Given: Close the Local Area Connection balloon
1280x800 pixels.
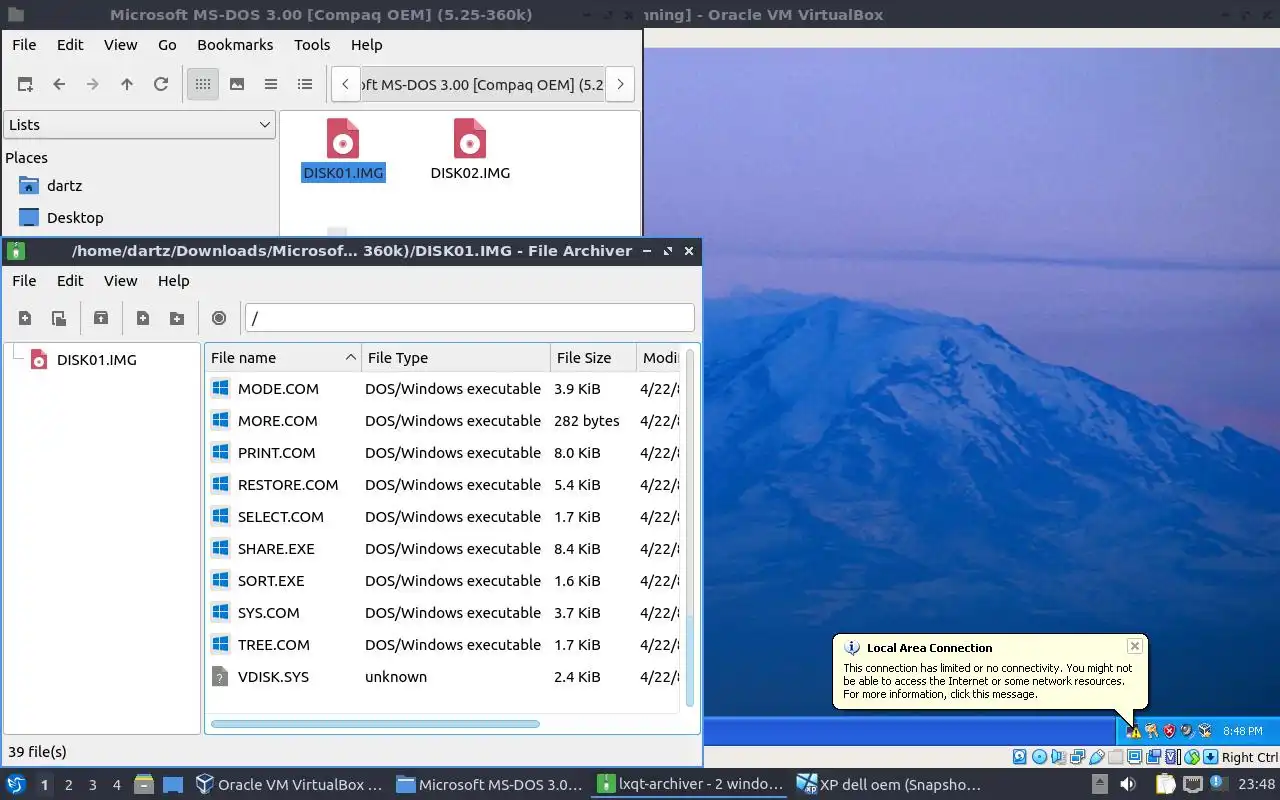Looking at the screenshot, I should [1134, 646].
